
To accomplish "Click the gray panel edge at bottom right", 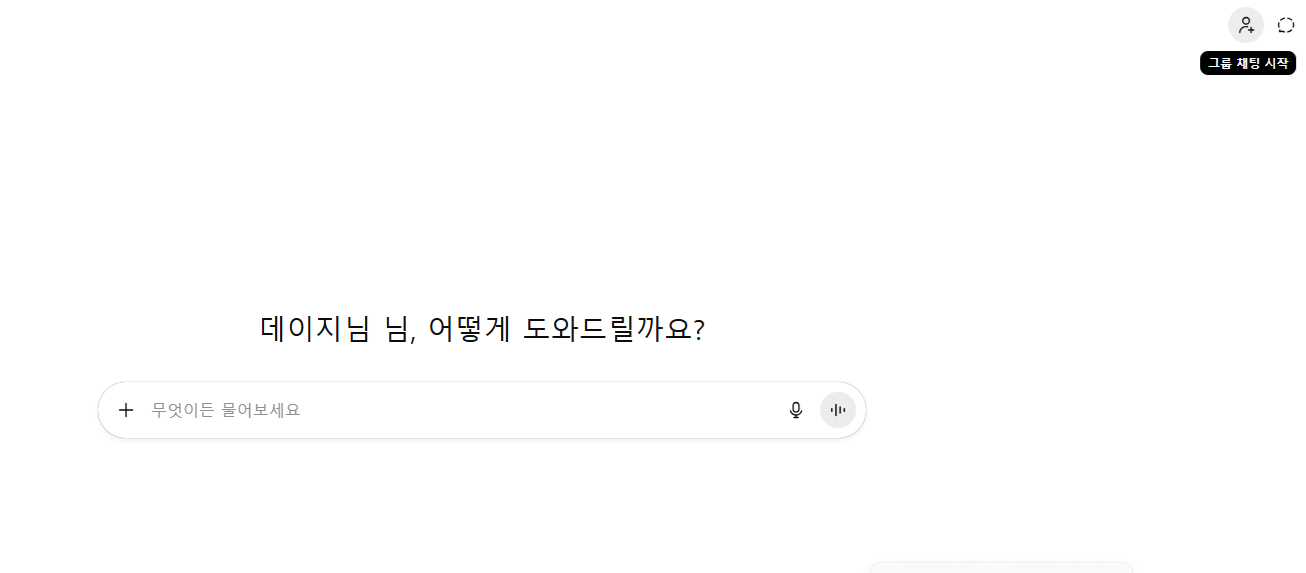I will [x=1000, y=567].
